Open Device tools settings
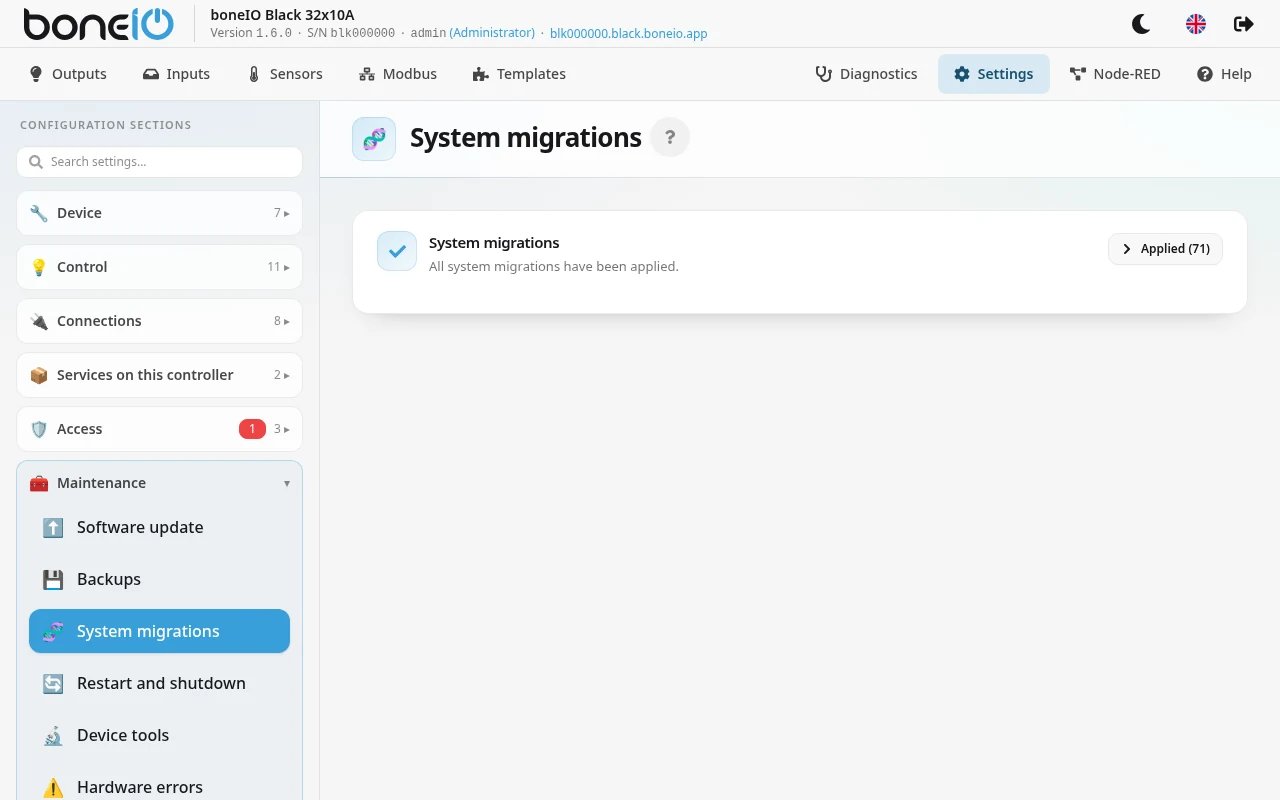The image size is (1280, 800). (160, 735)
